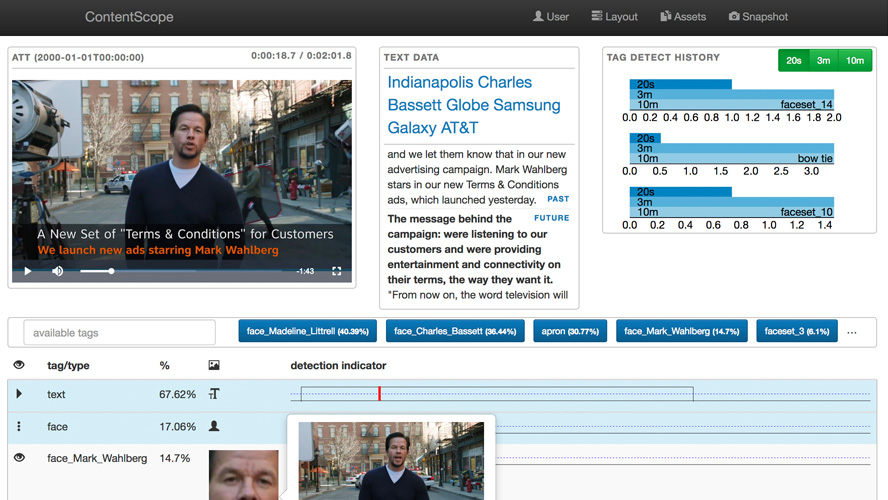Open the Layout menu
The width and height of the screenshot is (888, 500).
tap(614, 17)
